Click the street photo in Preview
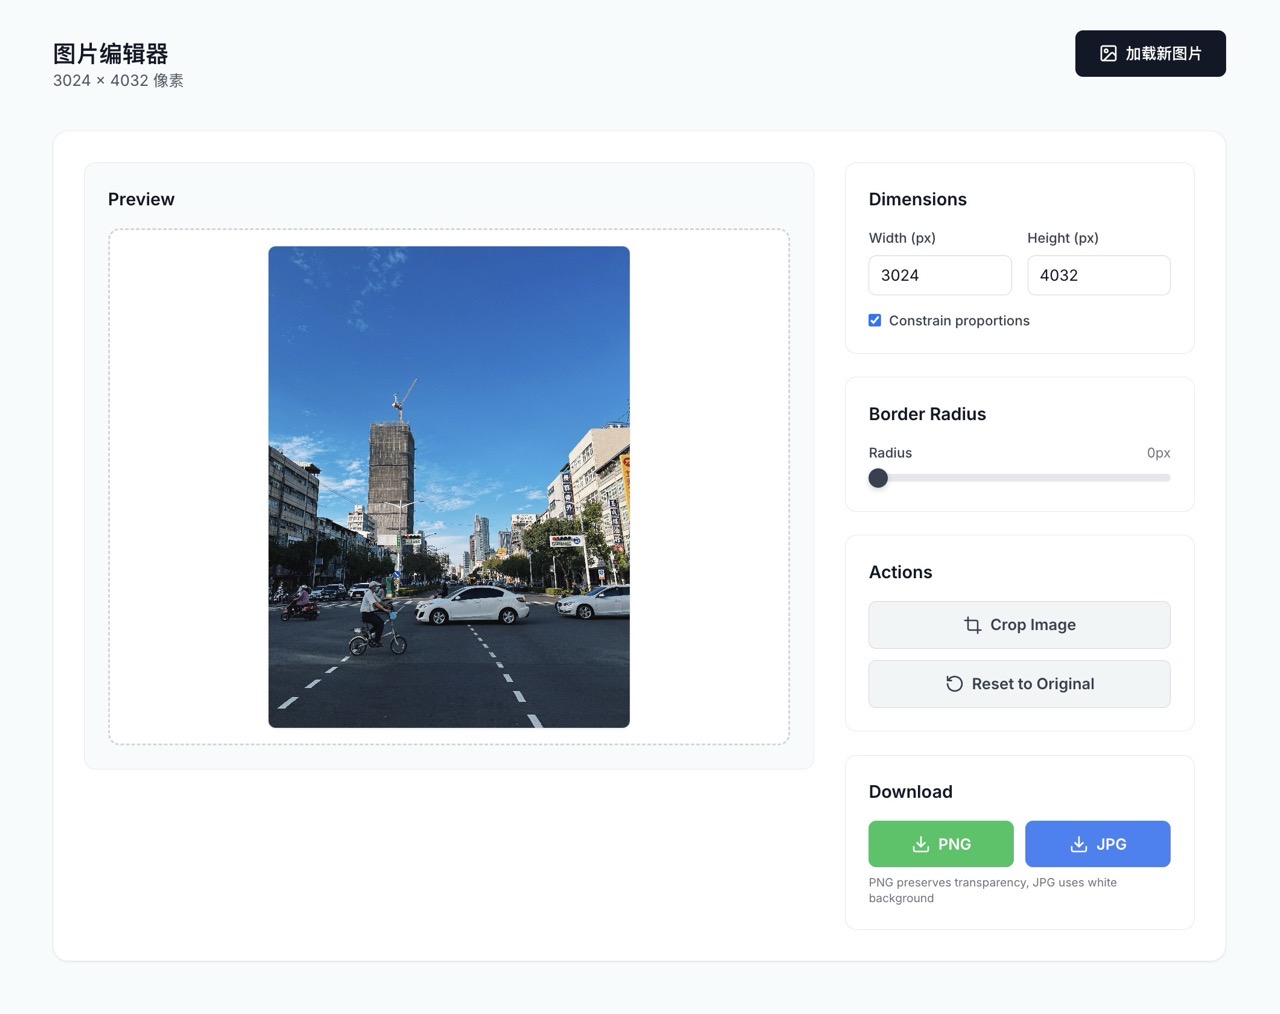Screen dimensions: 1280x1014 [449, 487]
